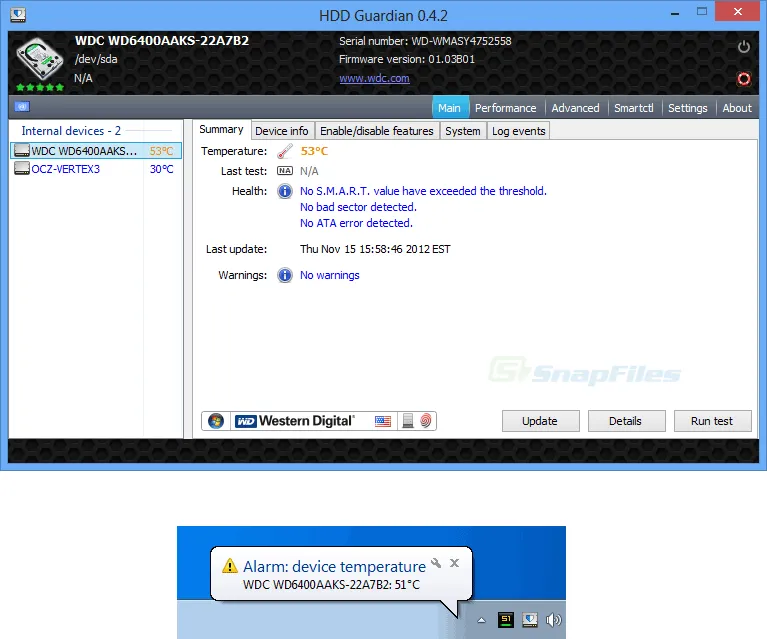Open the www.wdc.com link

coord(374,78)
